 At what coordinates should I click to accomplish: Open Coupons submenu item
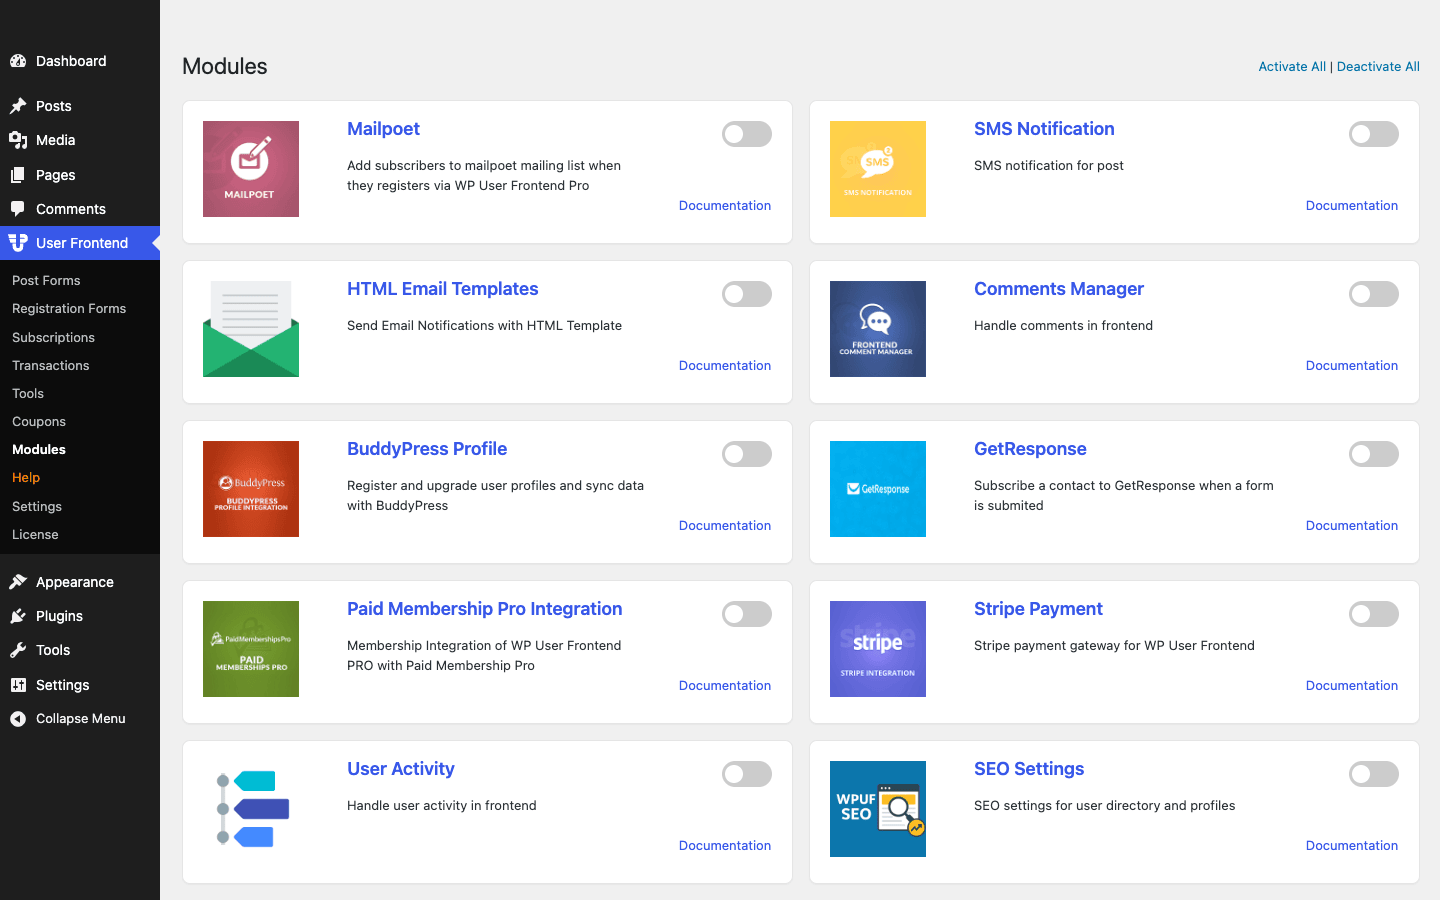[39, 422]
